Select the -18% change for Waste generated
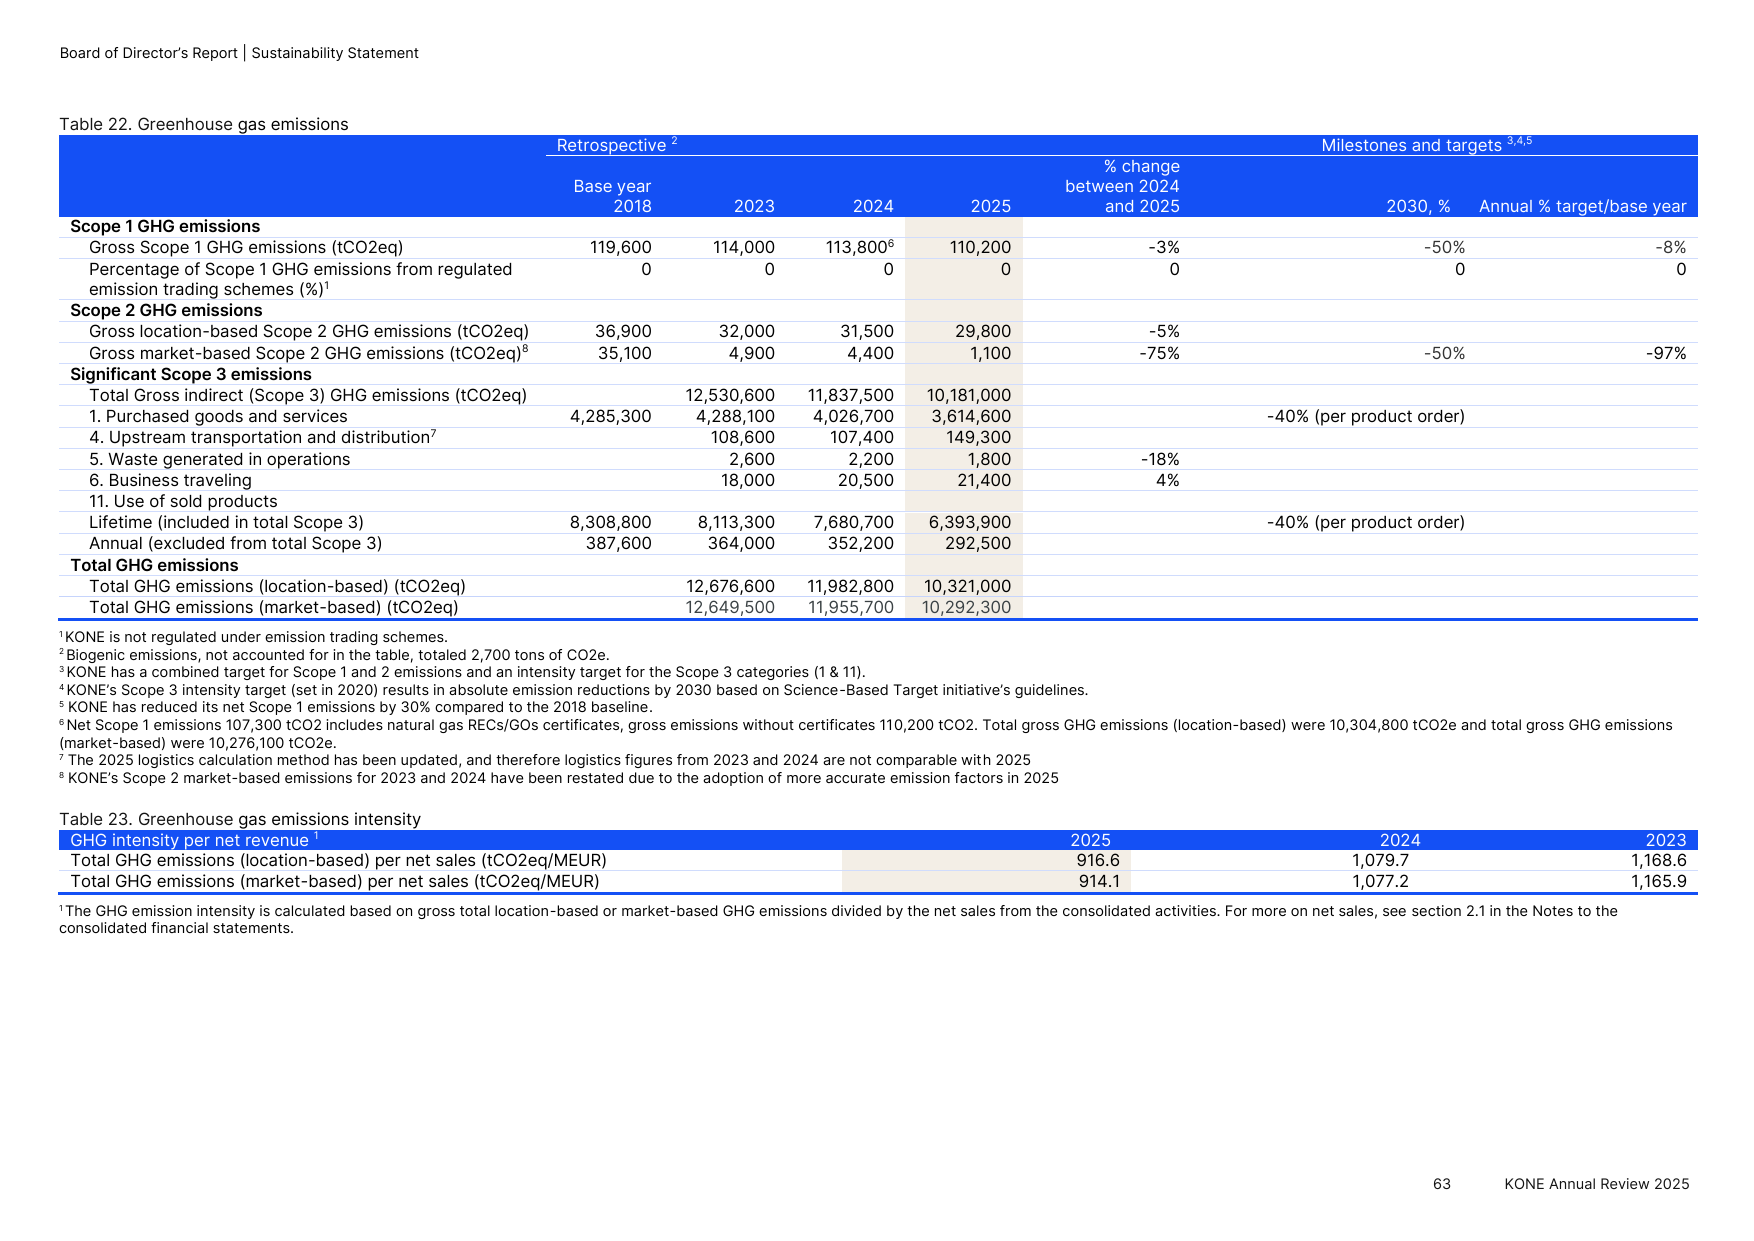This screenshot has height=1241, width=1754. [x=1160, y=460]
